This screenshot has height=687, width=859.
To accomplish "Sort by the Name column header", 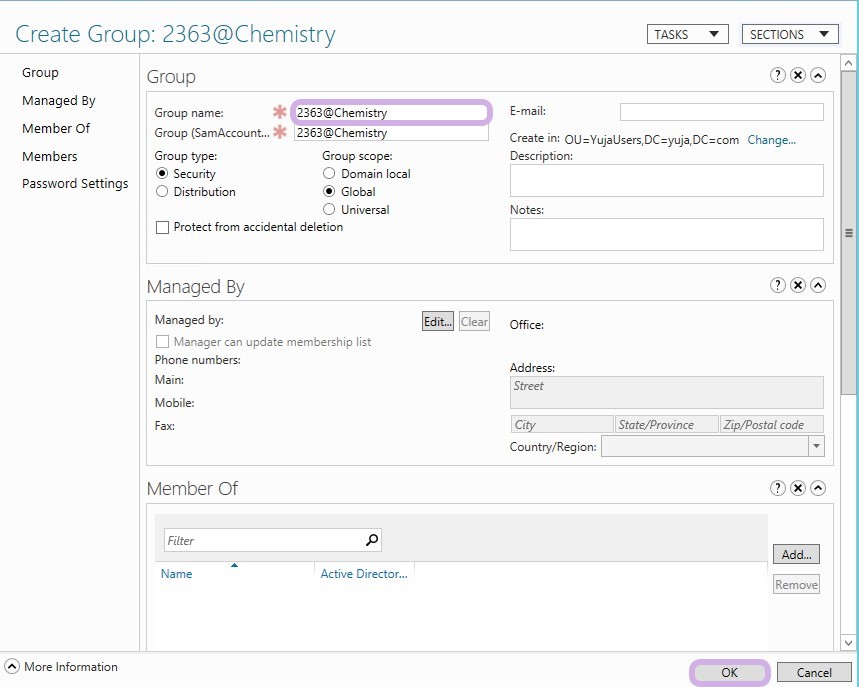I will 176,574.
